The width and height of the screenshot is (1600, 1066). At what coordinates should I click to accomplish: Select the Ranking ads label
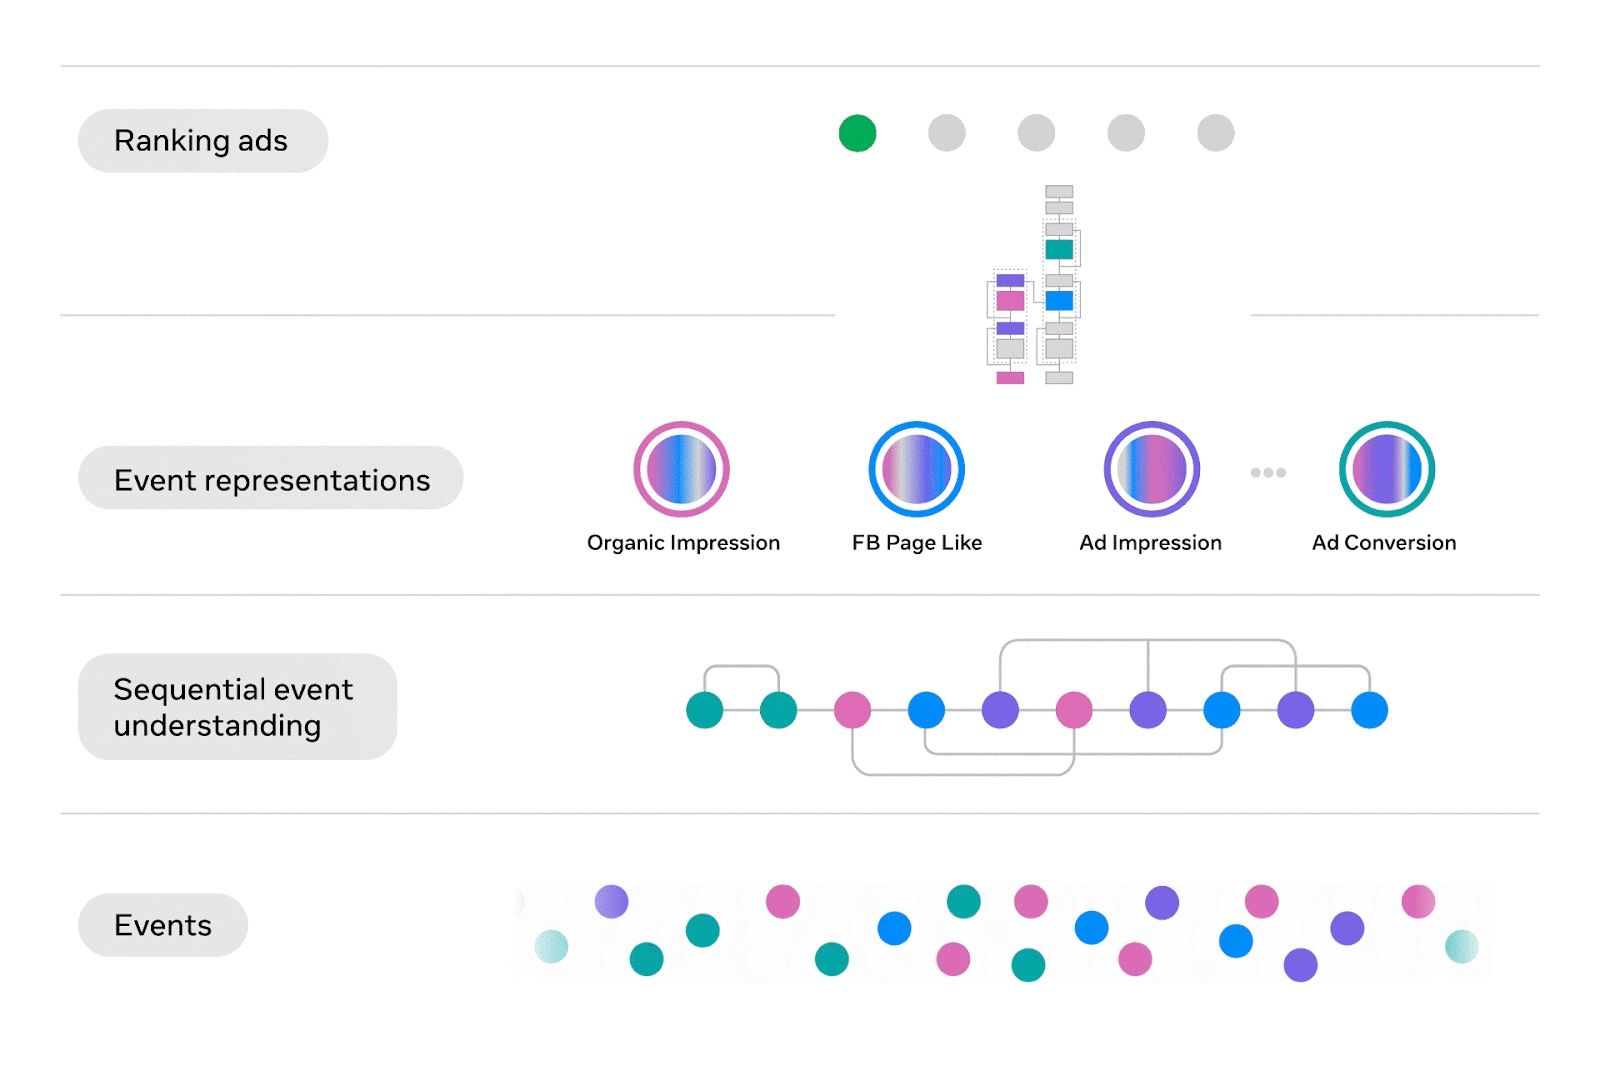pyautogui.click(x=202, y=141)
